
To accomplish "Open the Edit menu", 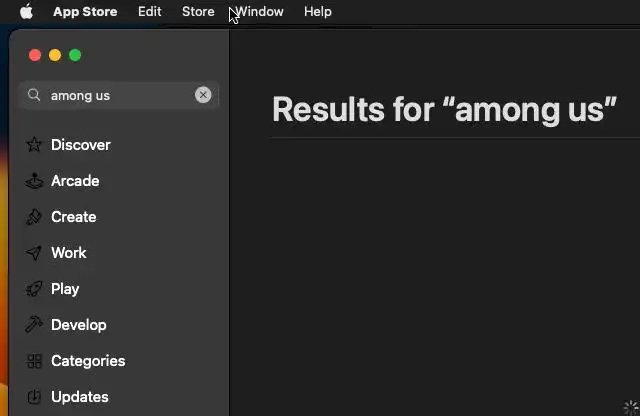I will pyautogui.click(x=150, y=12).
